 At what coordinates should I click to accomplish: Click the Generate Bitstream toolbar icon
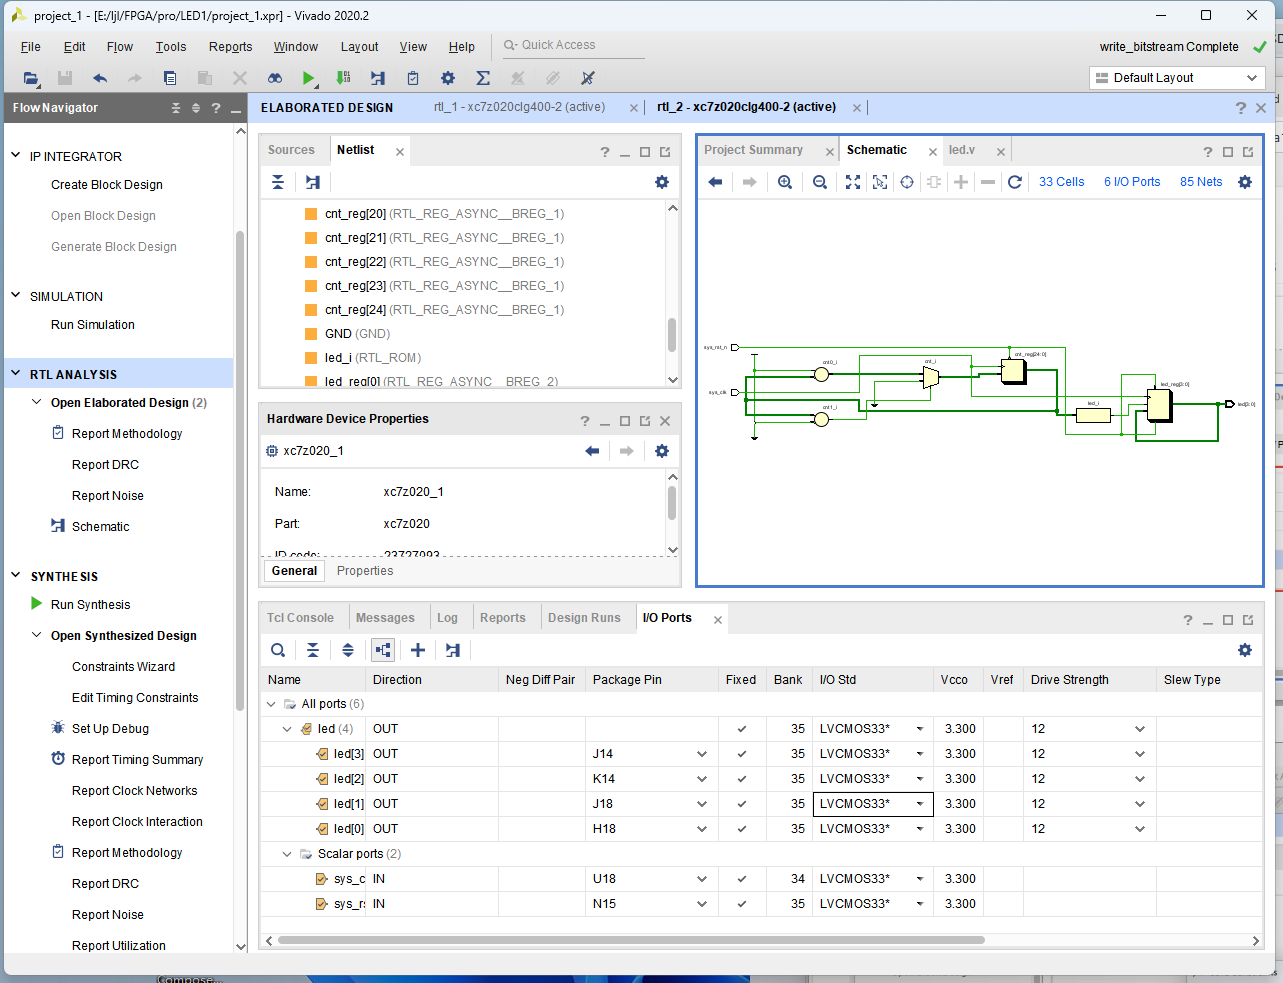pos(343,78)
